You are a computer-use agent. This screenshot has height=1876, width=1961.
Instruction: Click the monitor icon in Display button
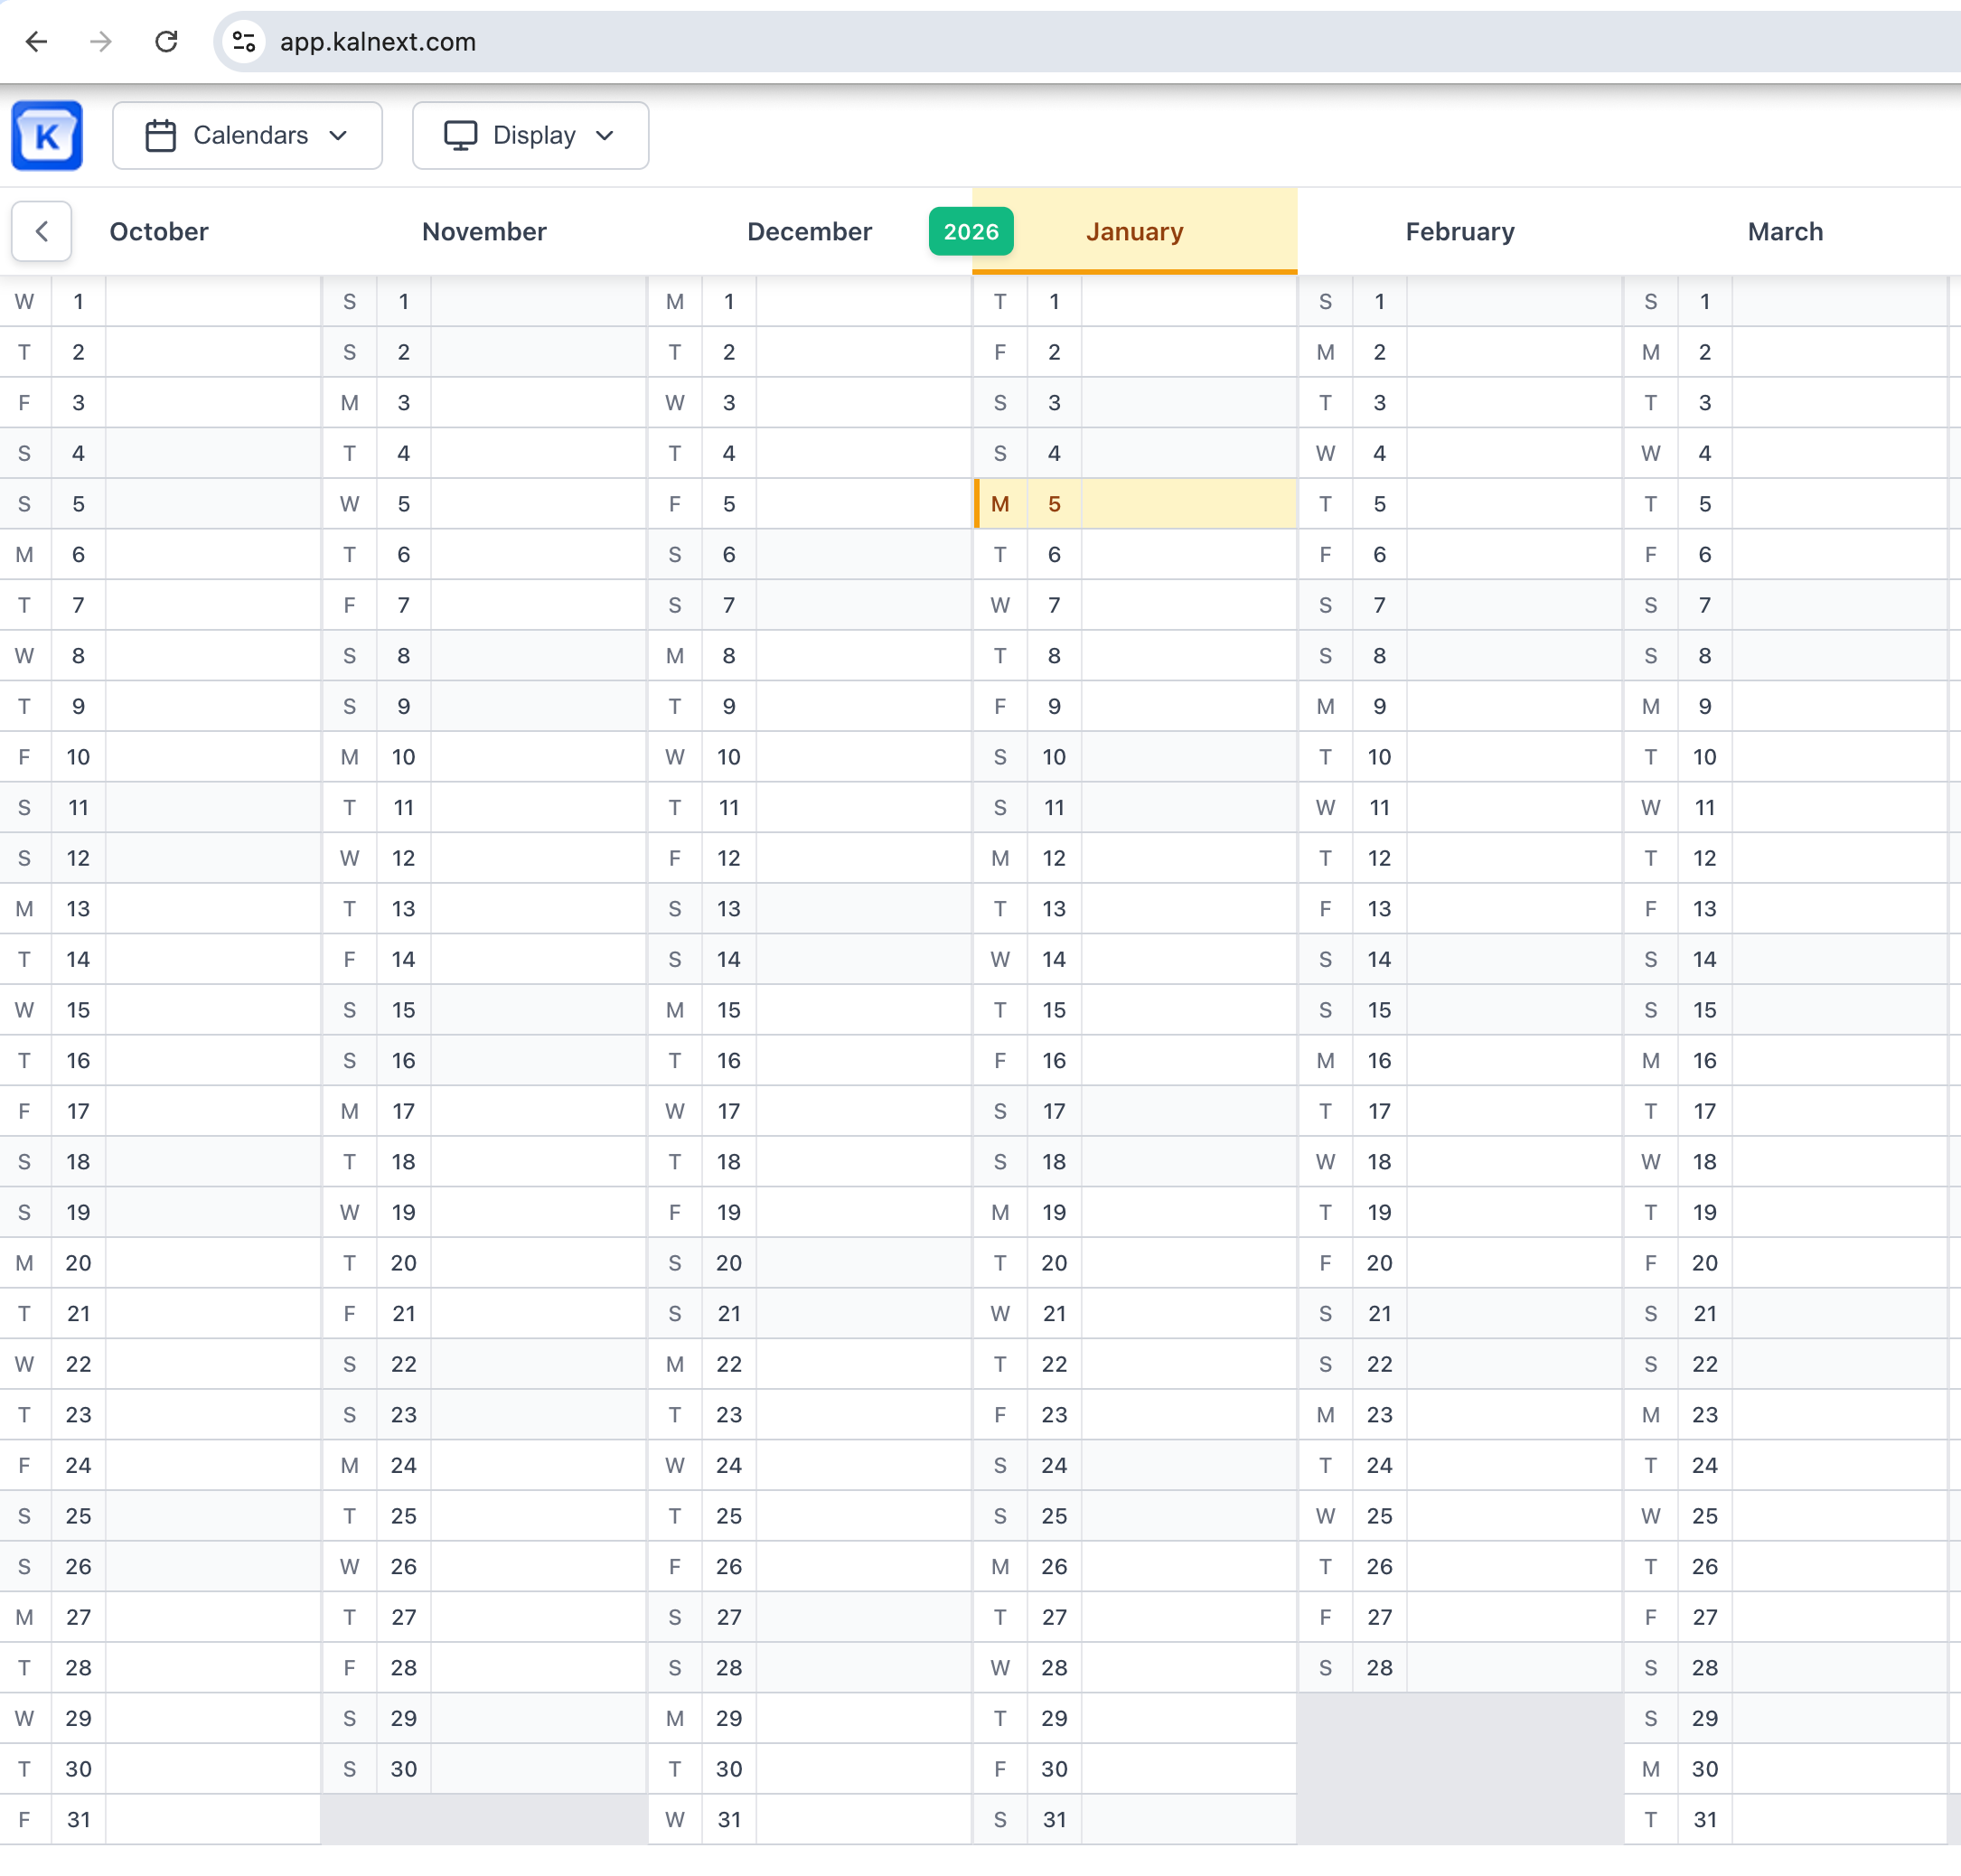(460, 135)
